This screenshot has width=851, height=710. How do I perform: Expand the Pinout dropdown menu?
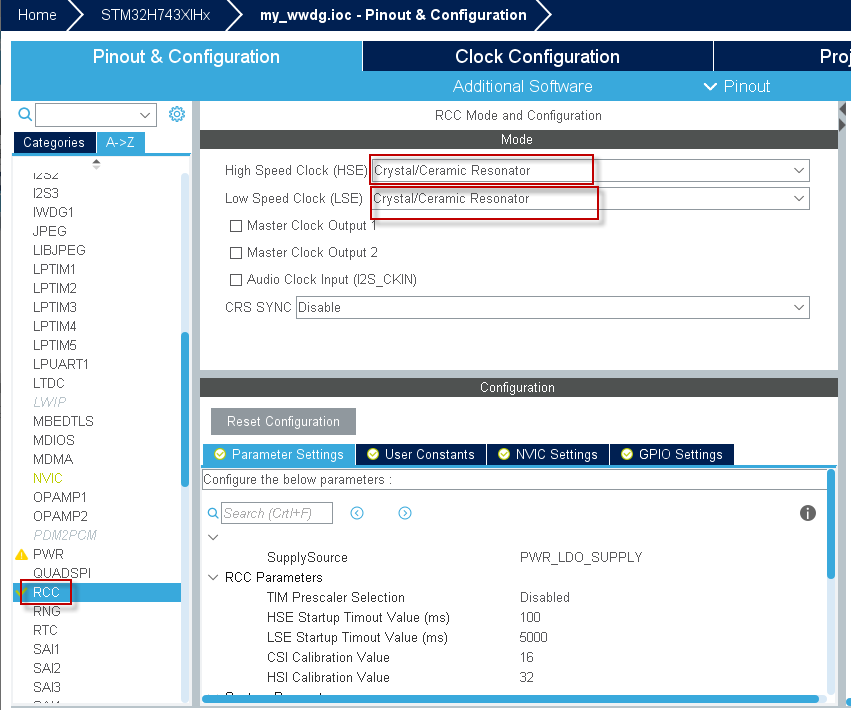(736, 86)
